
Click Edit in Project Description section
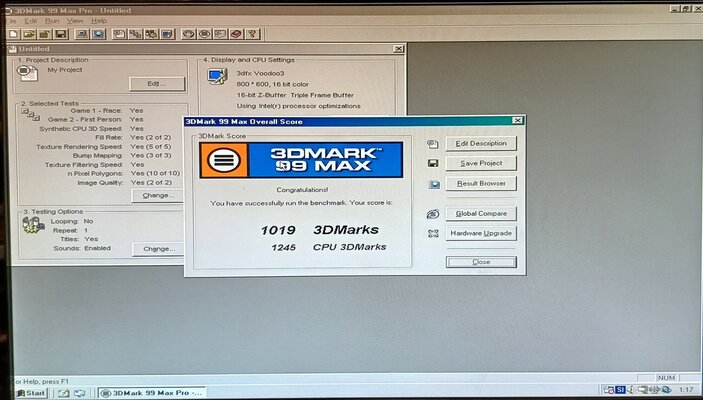(153, 83)
